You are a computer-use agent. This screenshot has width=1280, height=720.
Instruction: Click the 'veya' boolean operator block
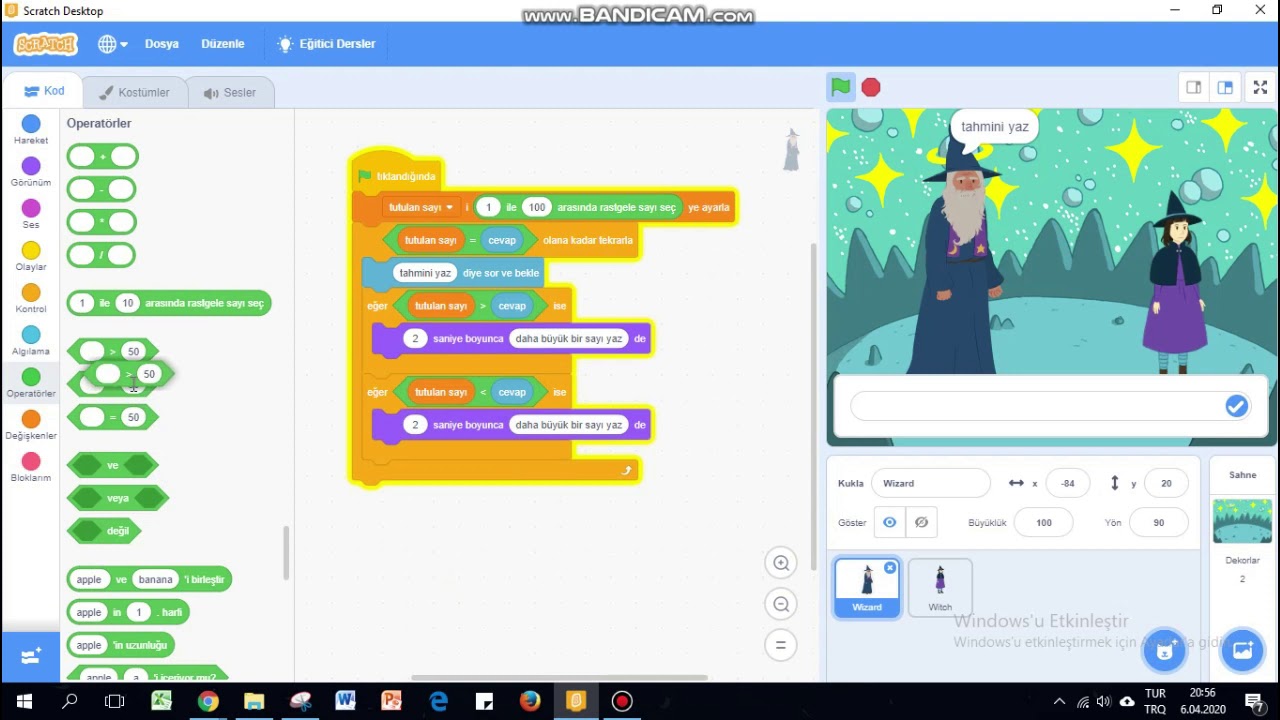click(x=118, y=498)
